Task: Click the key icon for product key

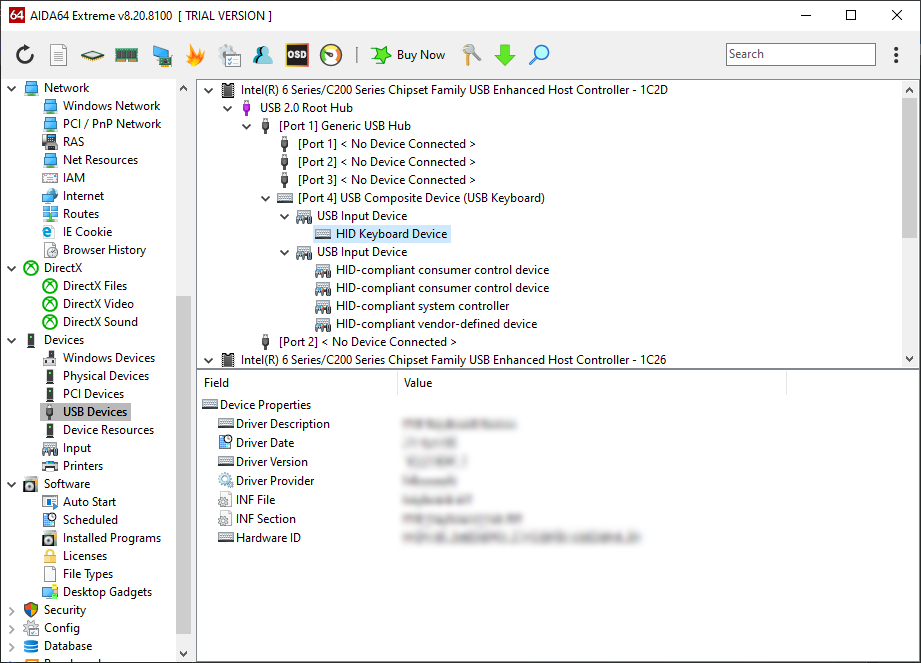Action: [x=471, y=55]
